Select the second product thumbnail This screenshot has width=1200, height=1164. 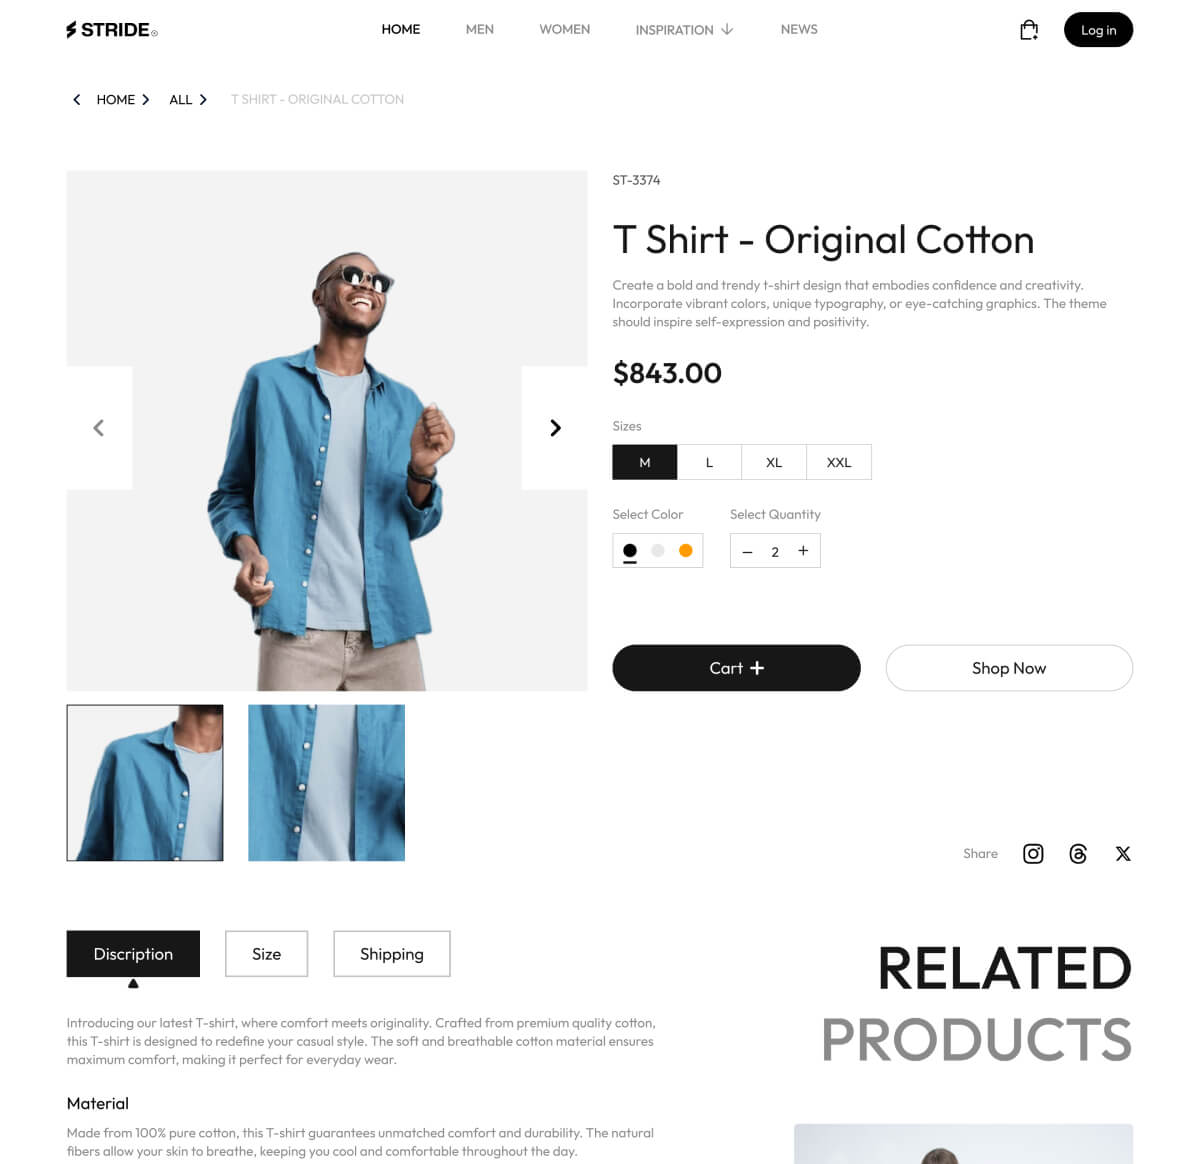click(326, 783)
